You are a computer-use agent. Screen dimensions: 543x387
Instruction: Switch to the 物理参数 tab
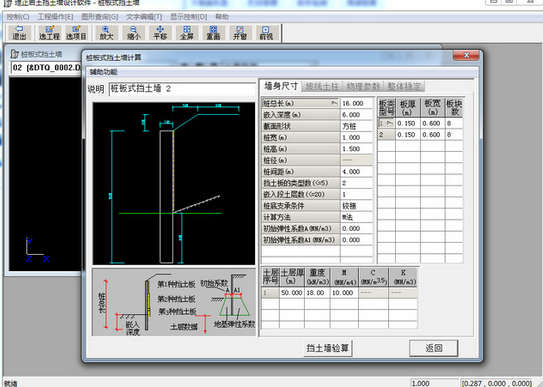coord(363,86)
